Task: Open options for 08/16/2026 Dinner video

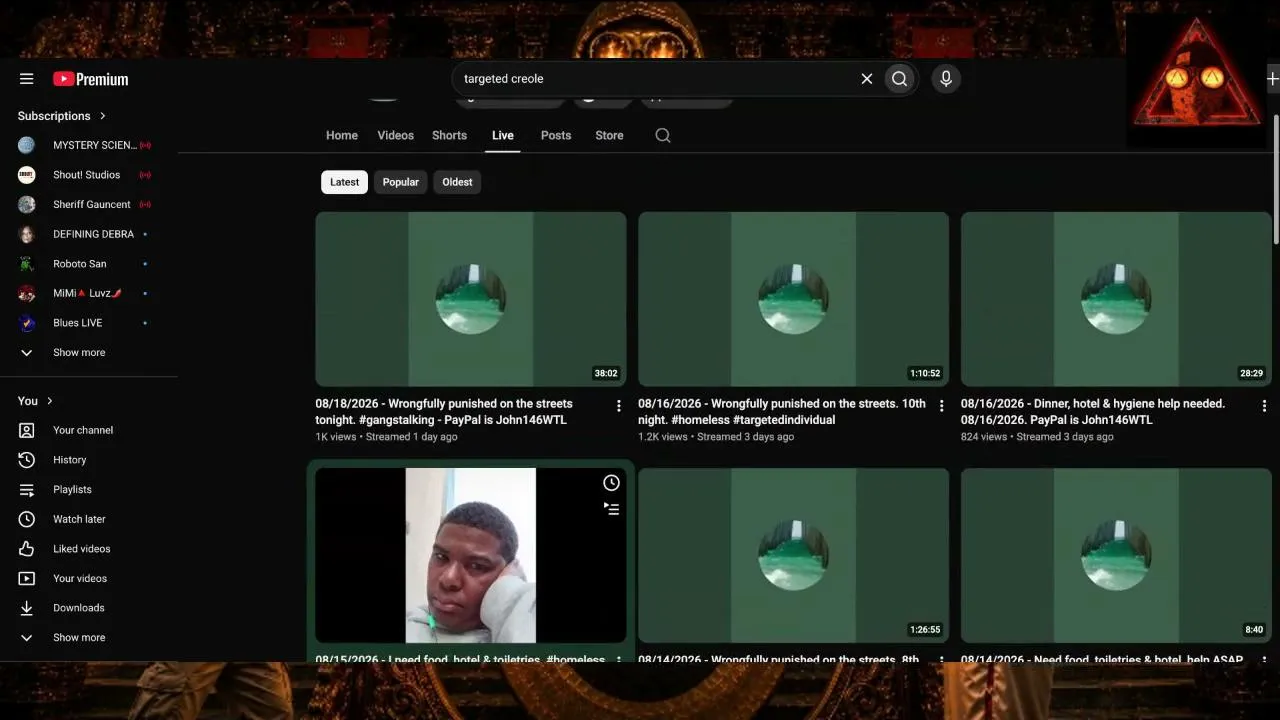Action: pyautogui.click(x=1264, y=405)
